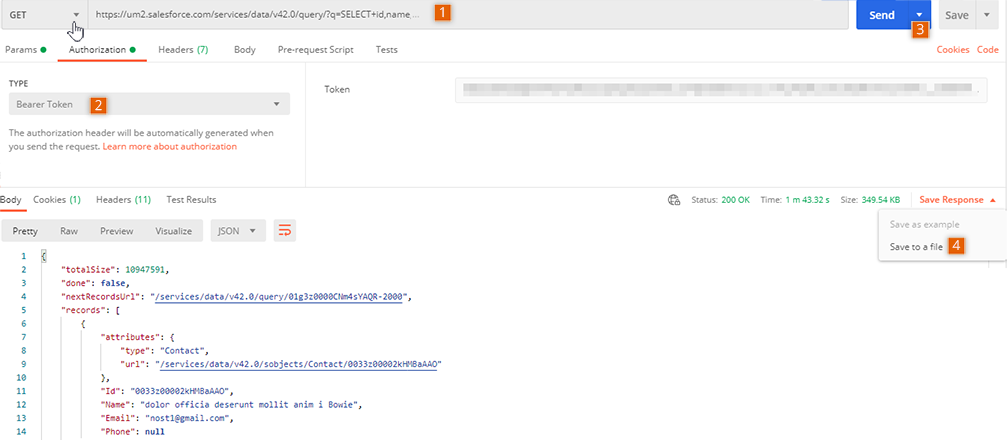Click the Status 200 OK text
This screenshot has width=1007, height=440.
click(721, 200)
